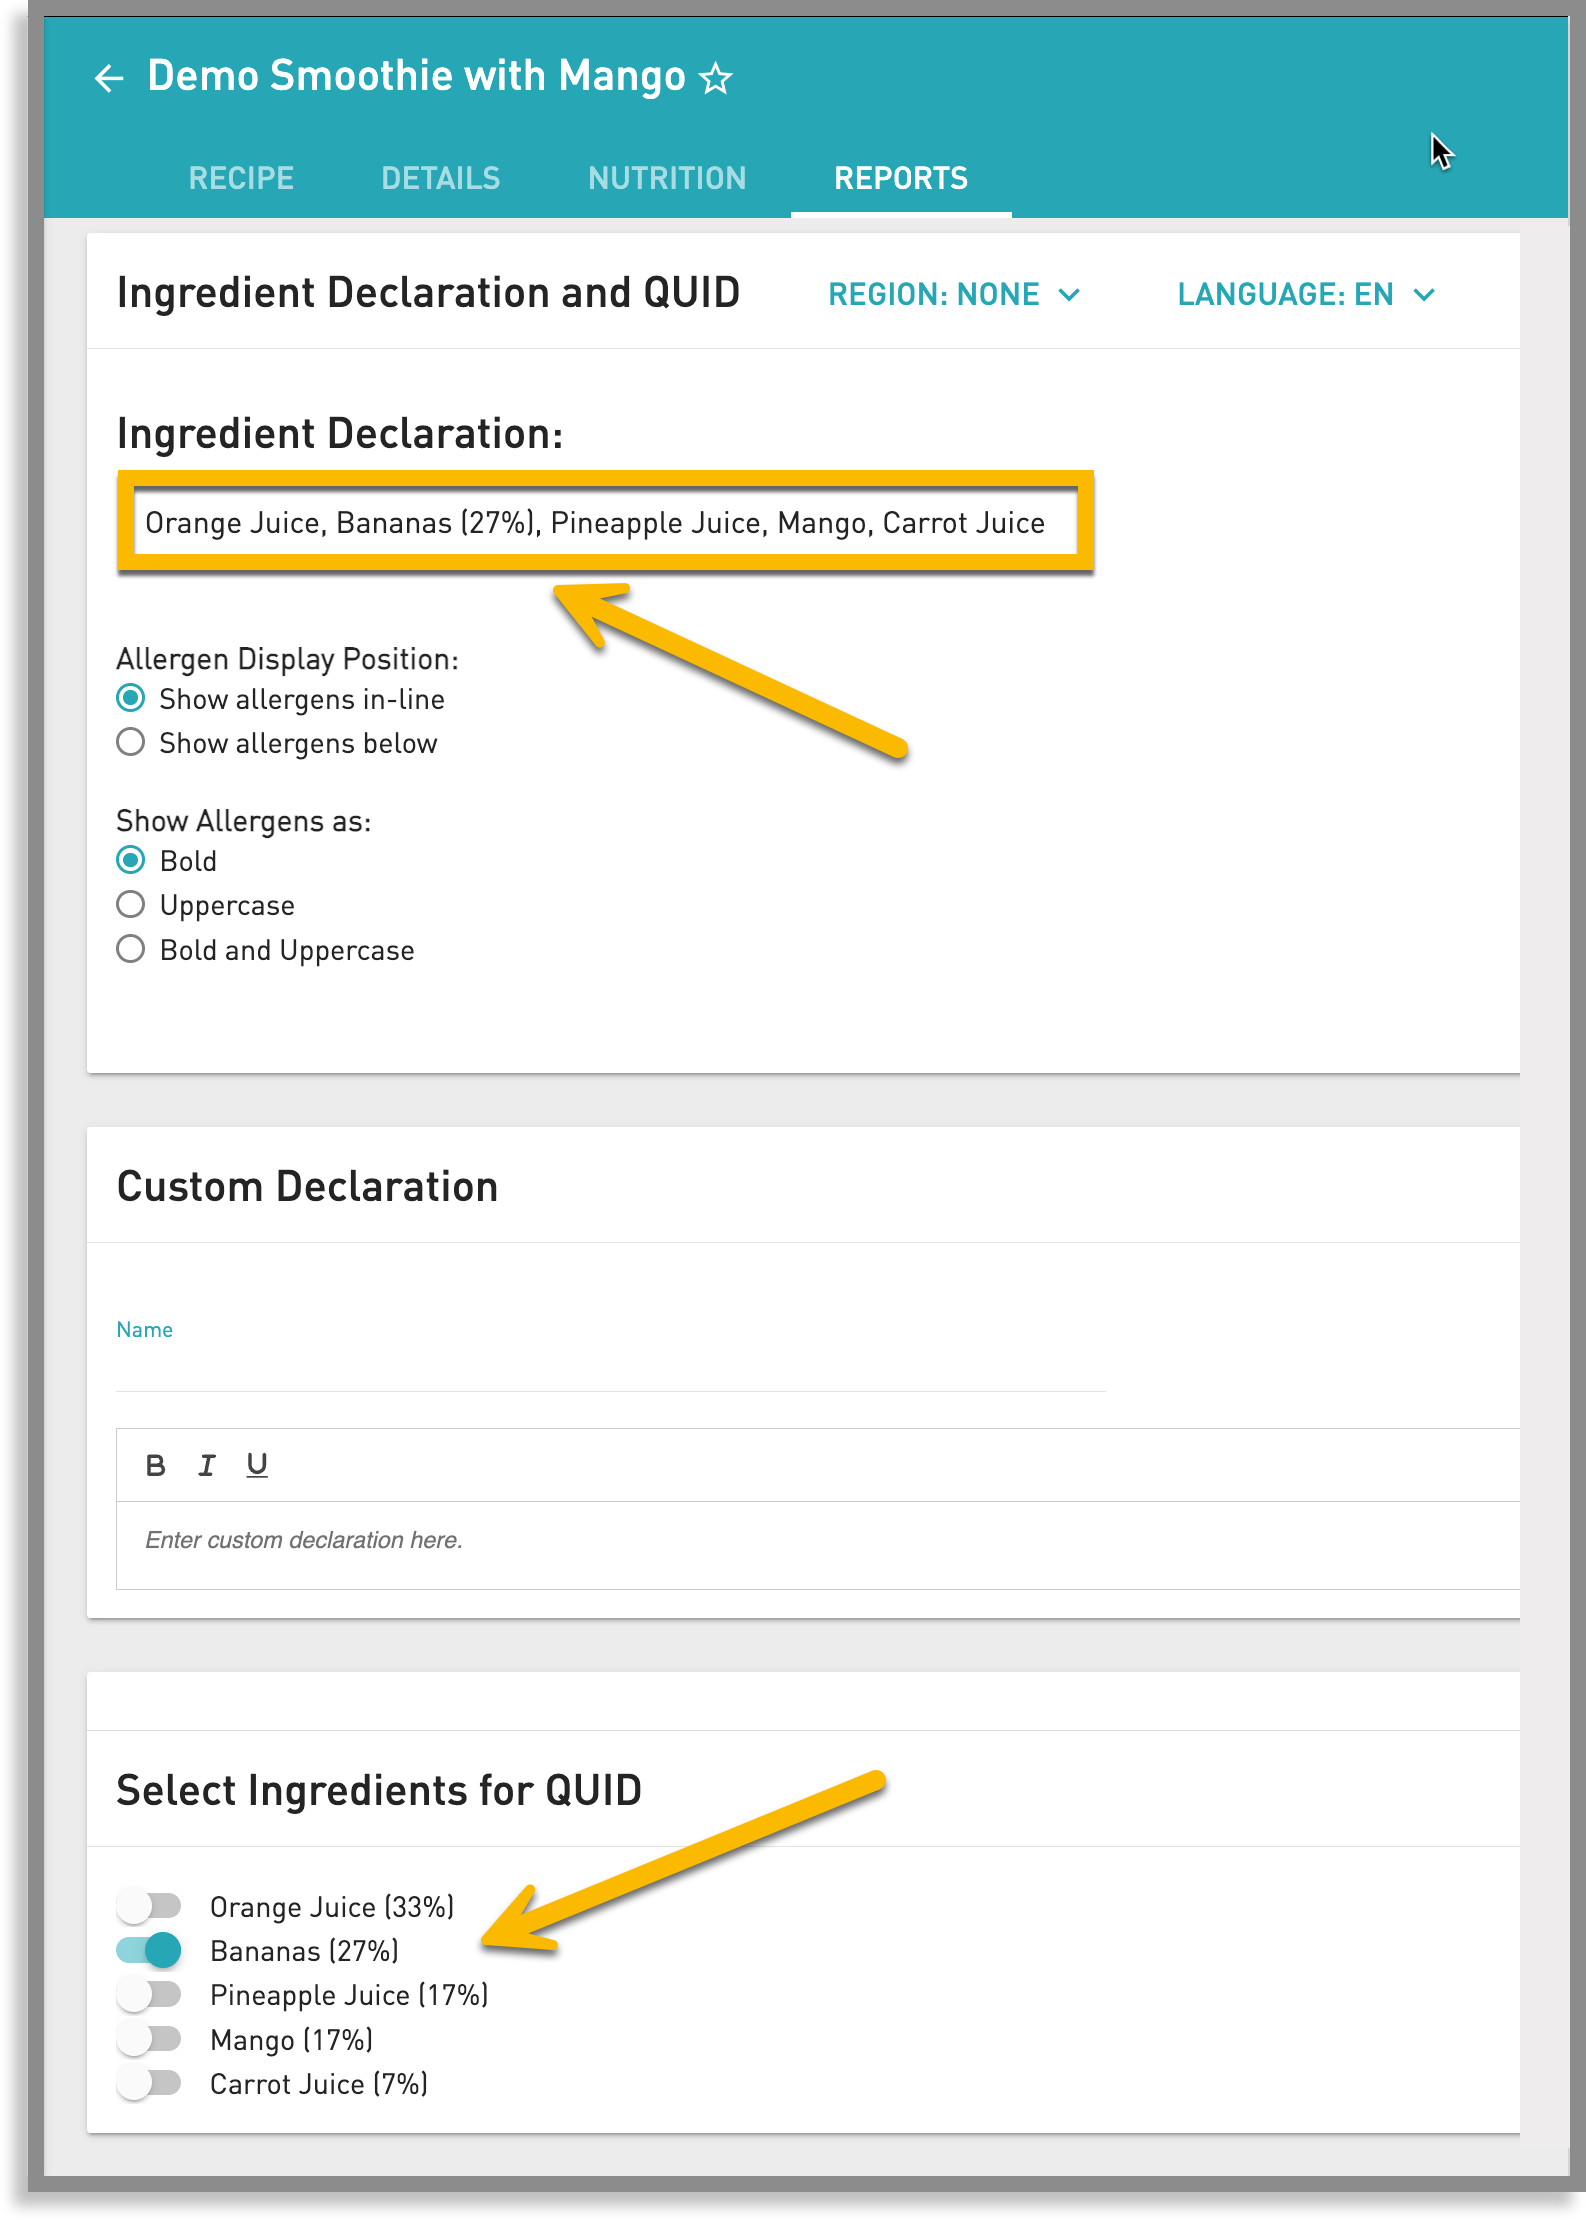Switch to the Details tab
The image size is (1586, 2220).
440,177
